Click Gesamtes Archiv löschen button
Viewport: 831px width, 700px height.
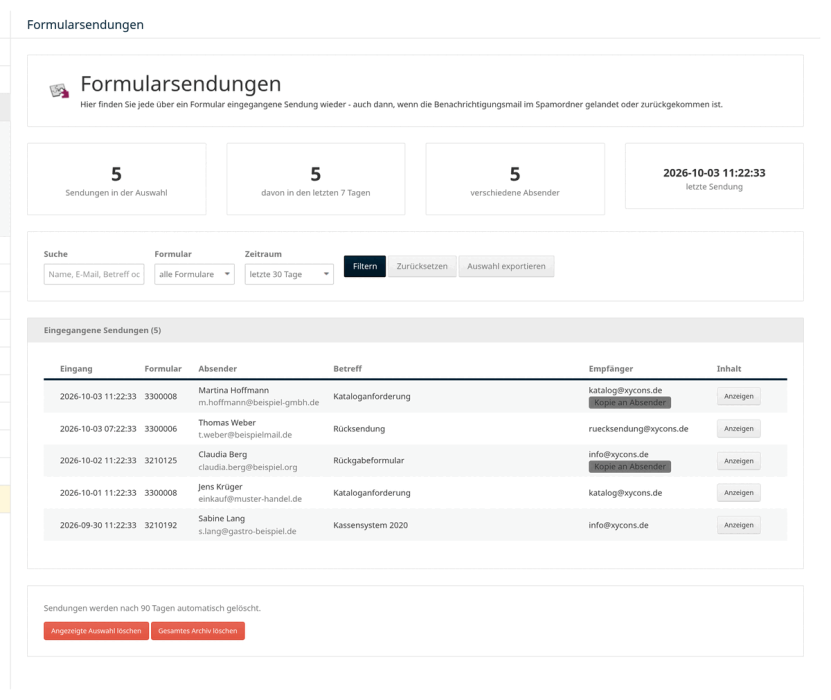198,631
